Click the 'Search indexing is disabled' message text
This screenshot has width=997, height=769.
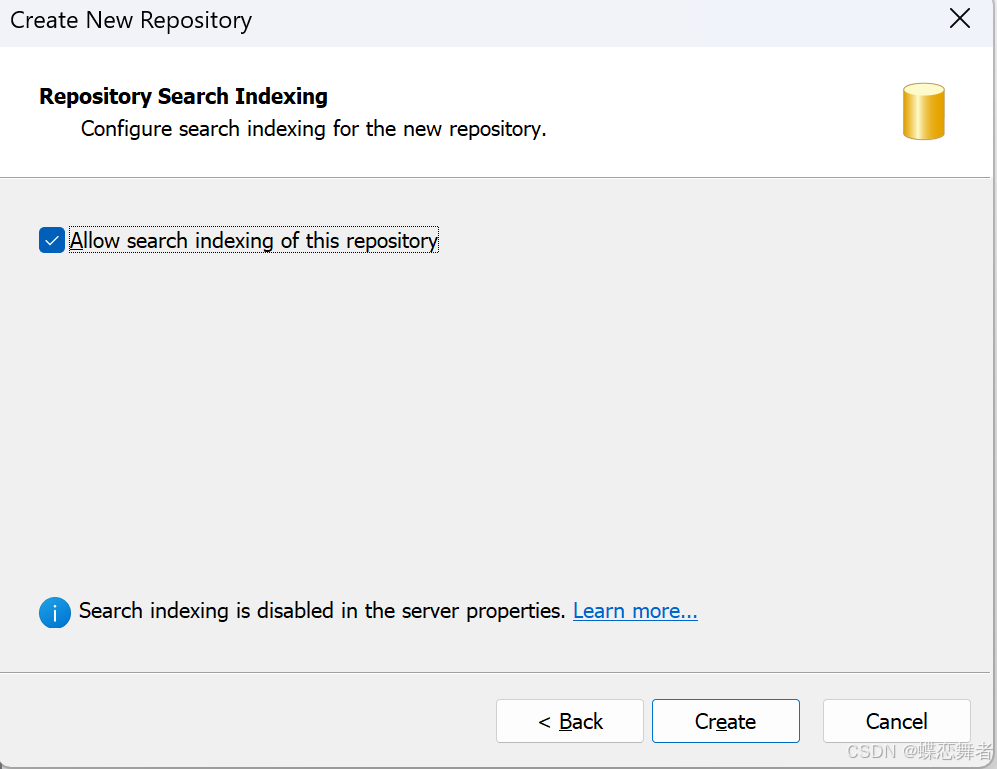tap(322, 611)
